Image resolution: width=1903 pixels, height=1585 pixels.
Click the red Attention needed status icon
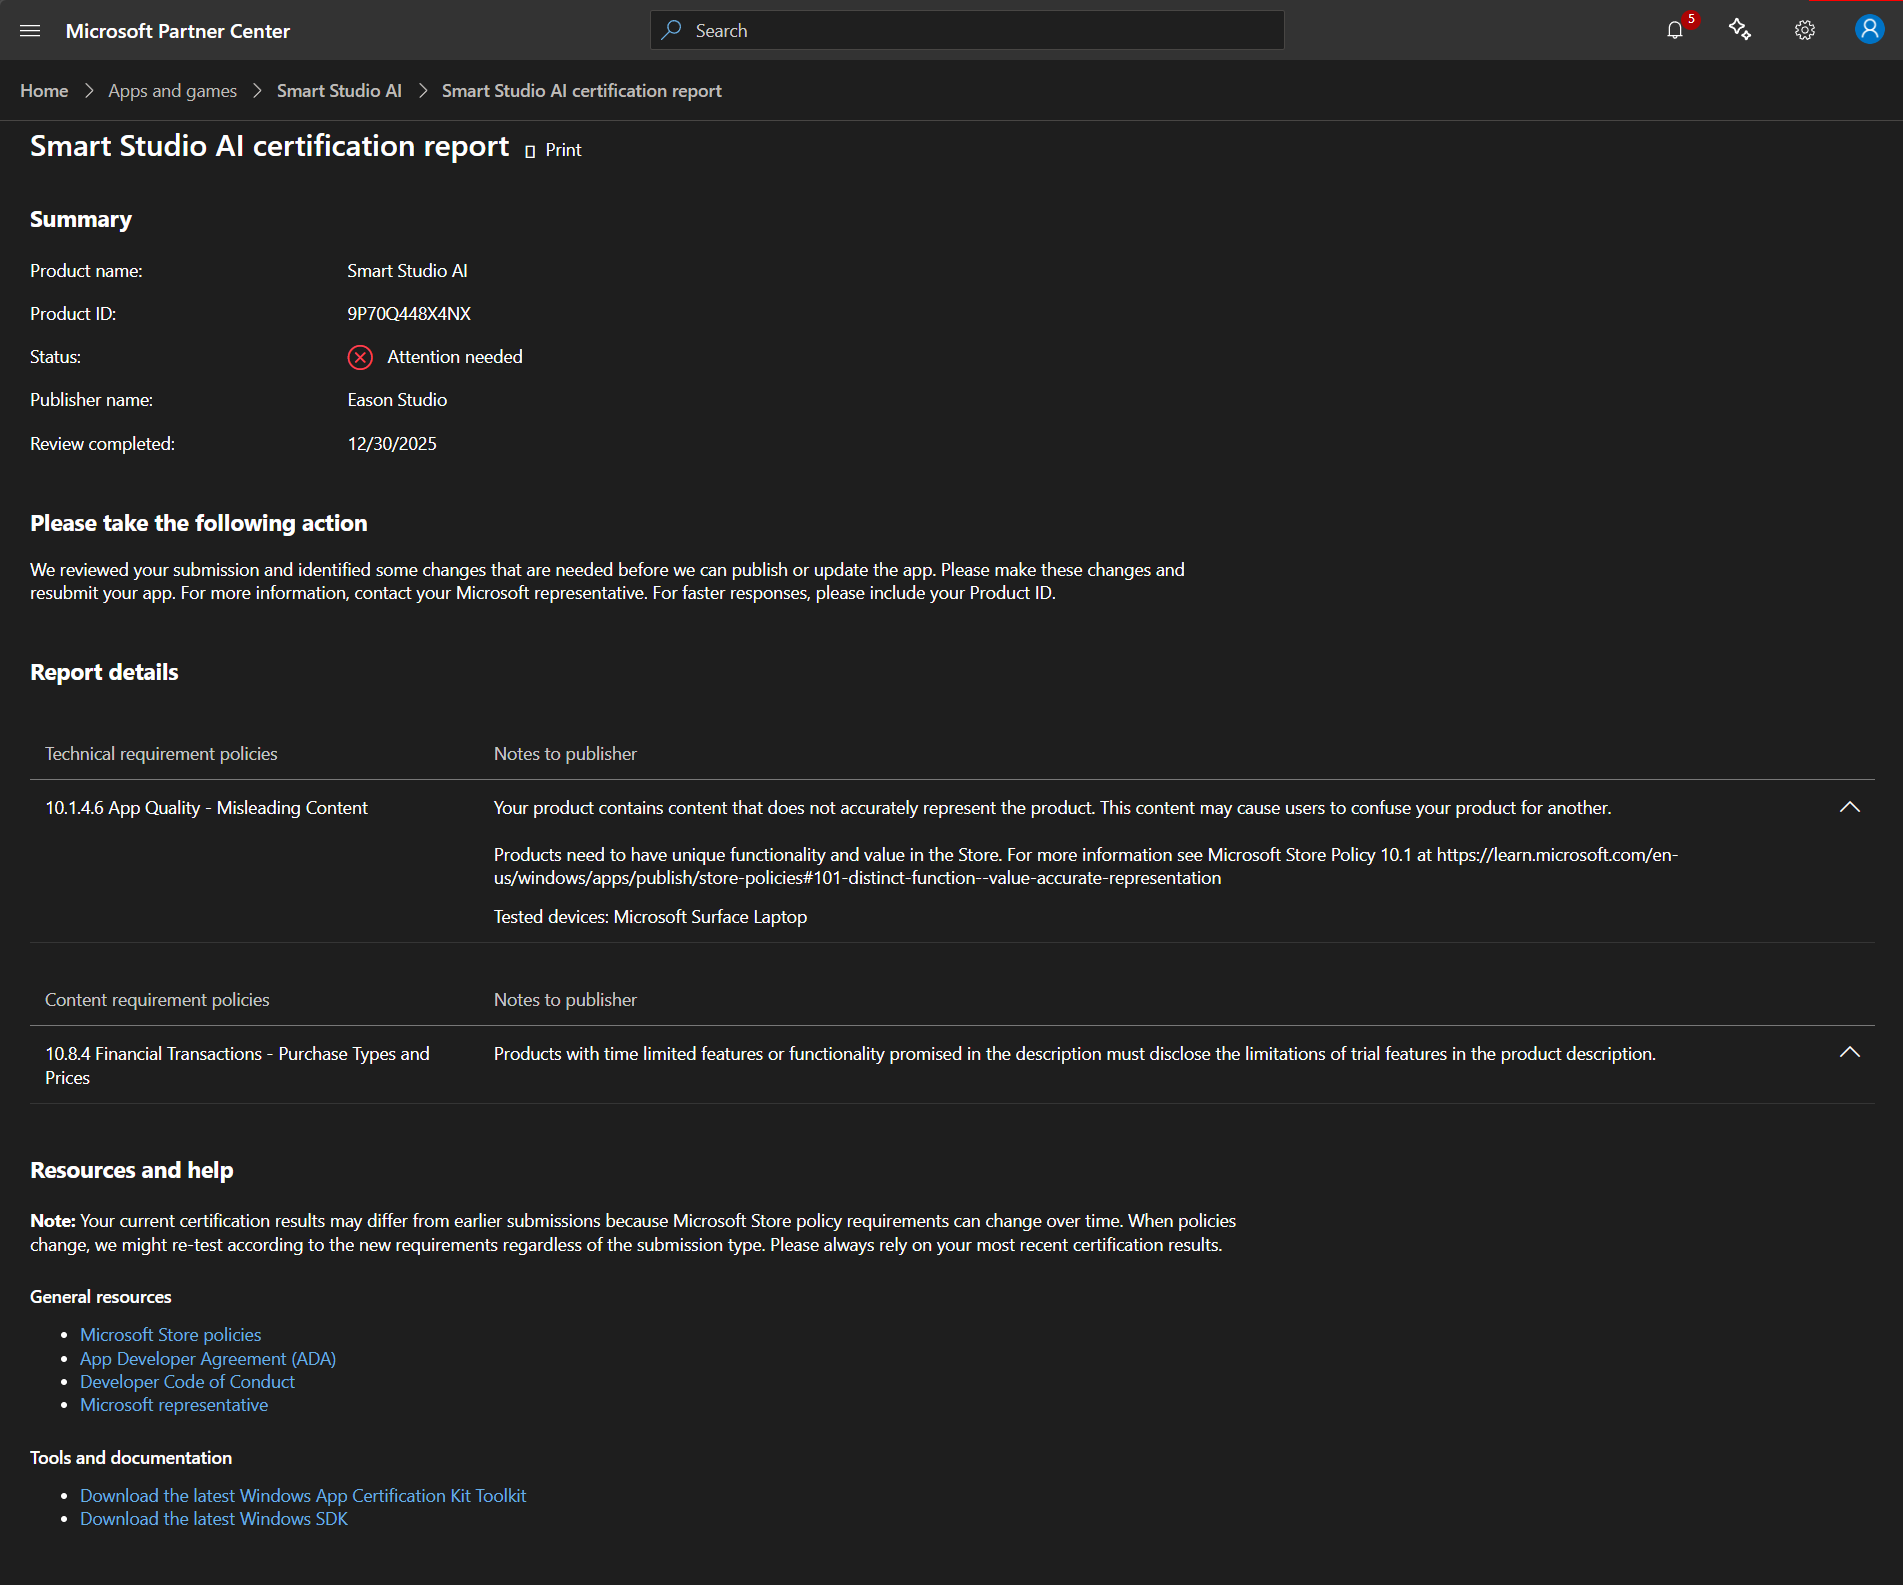pos(360,357)
